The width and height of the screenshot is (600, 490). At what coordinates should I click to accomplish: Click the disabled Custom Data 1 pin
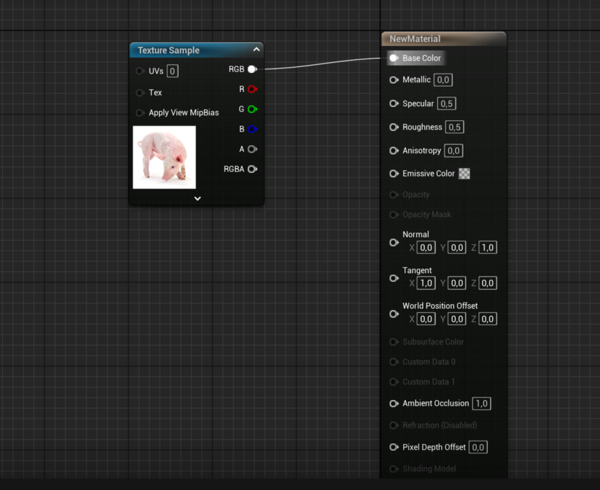(394, 382)
